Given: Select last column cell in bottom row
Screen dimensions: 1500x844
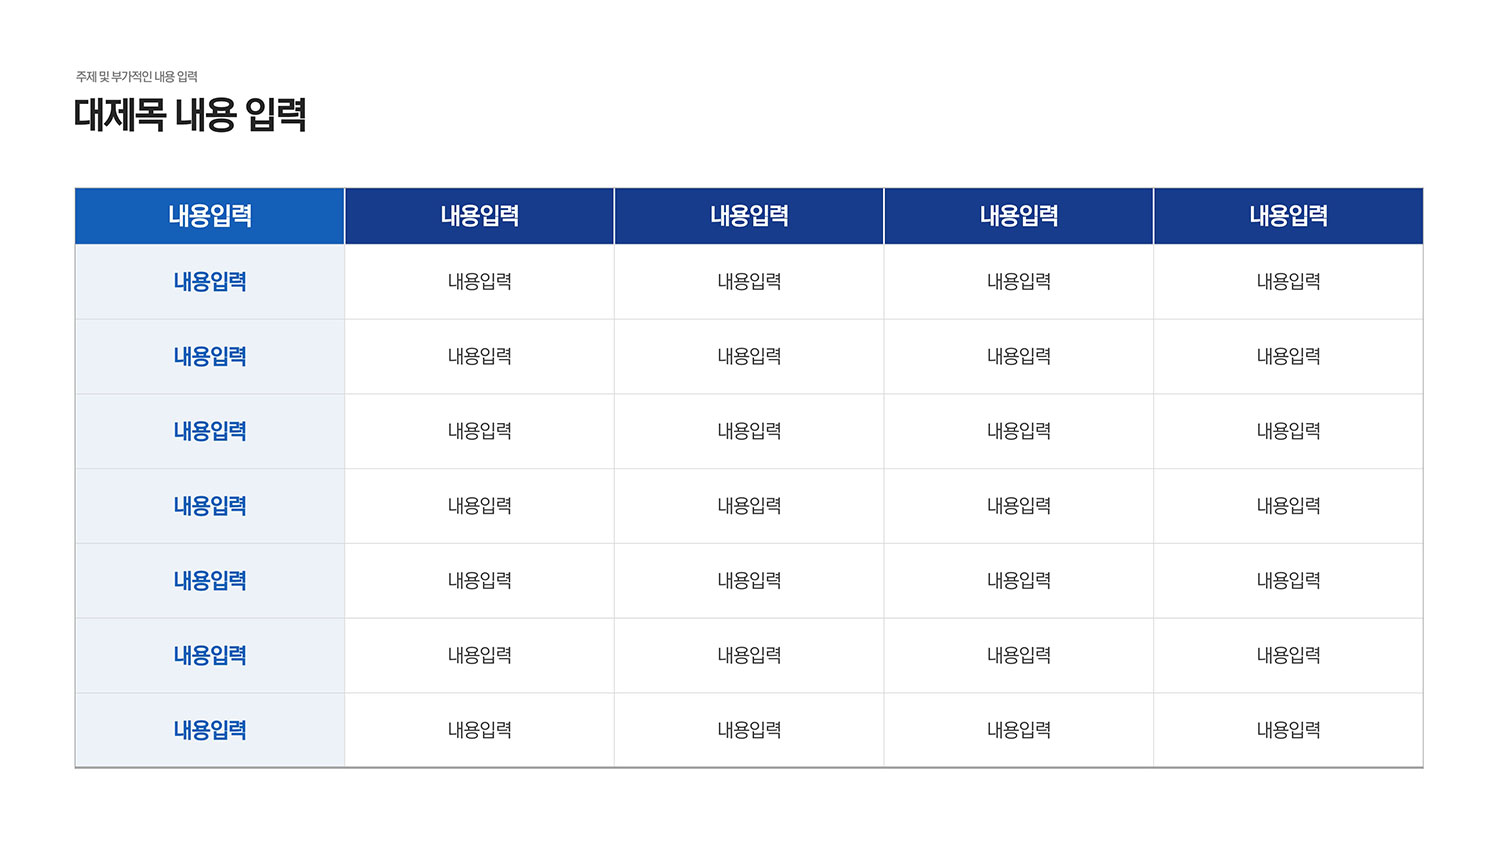Looking at the screenshot, I should (x=1289, y=730).
